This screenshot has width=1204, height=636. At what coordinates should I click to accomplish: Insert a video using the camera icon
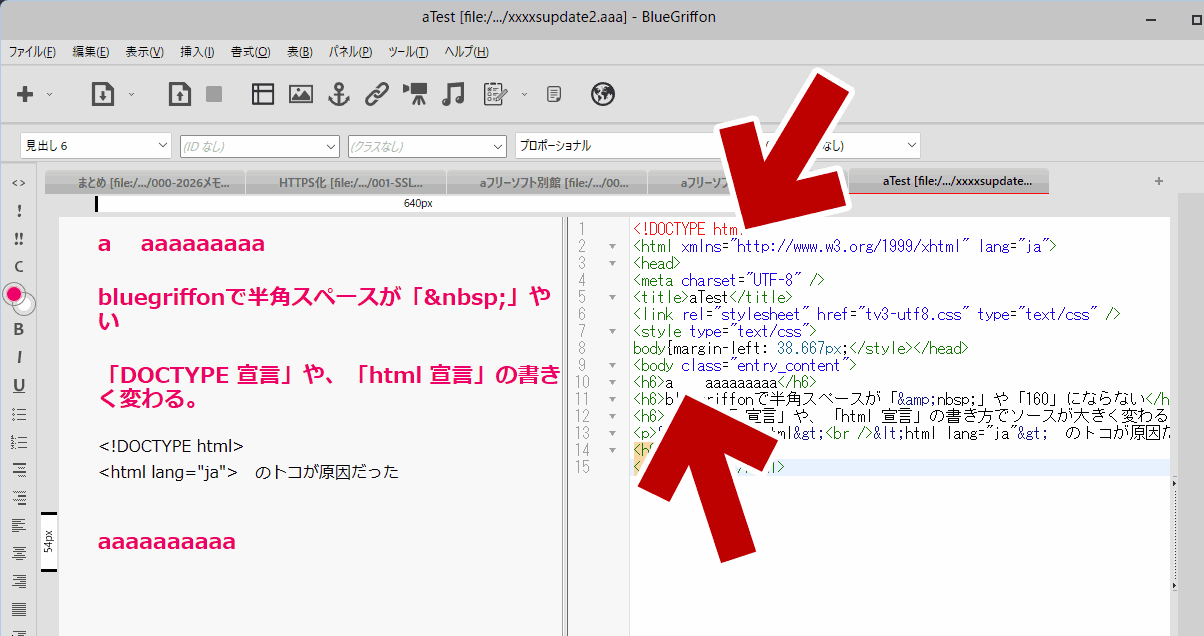click(x=415, y=94)
